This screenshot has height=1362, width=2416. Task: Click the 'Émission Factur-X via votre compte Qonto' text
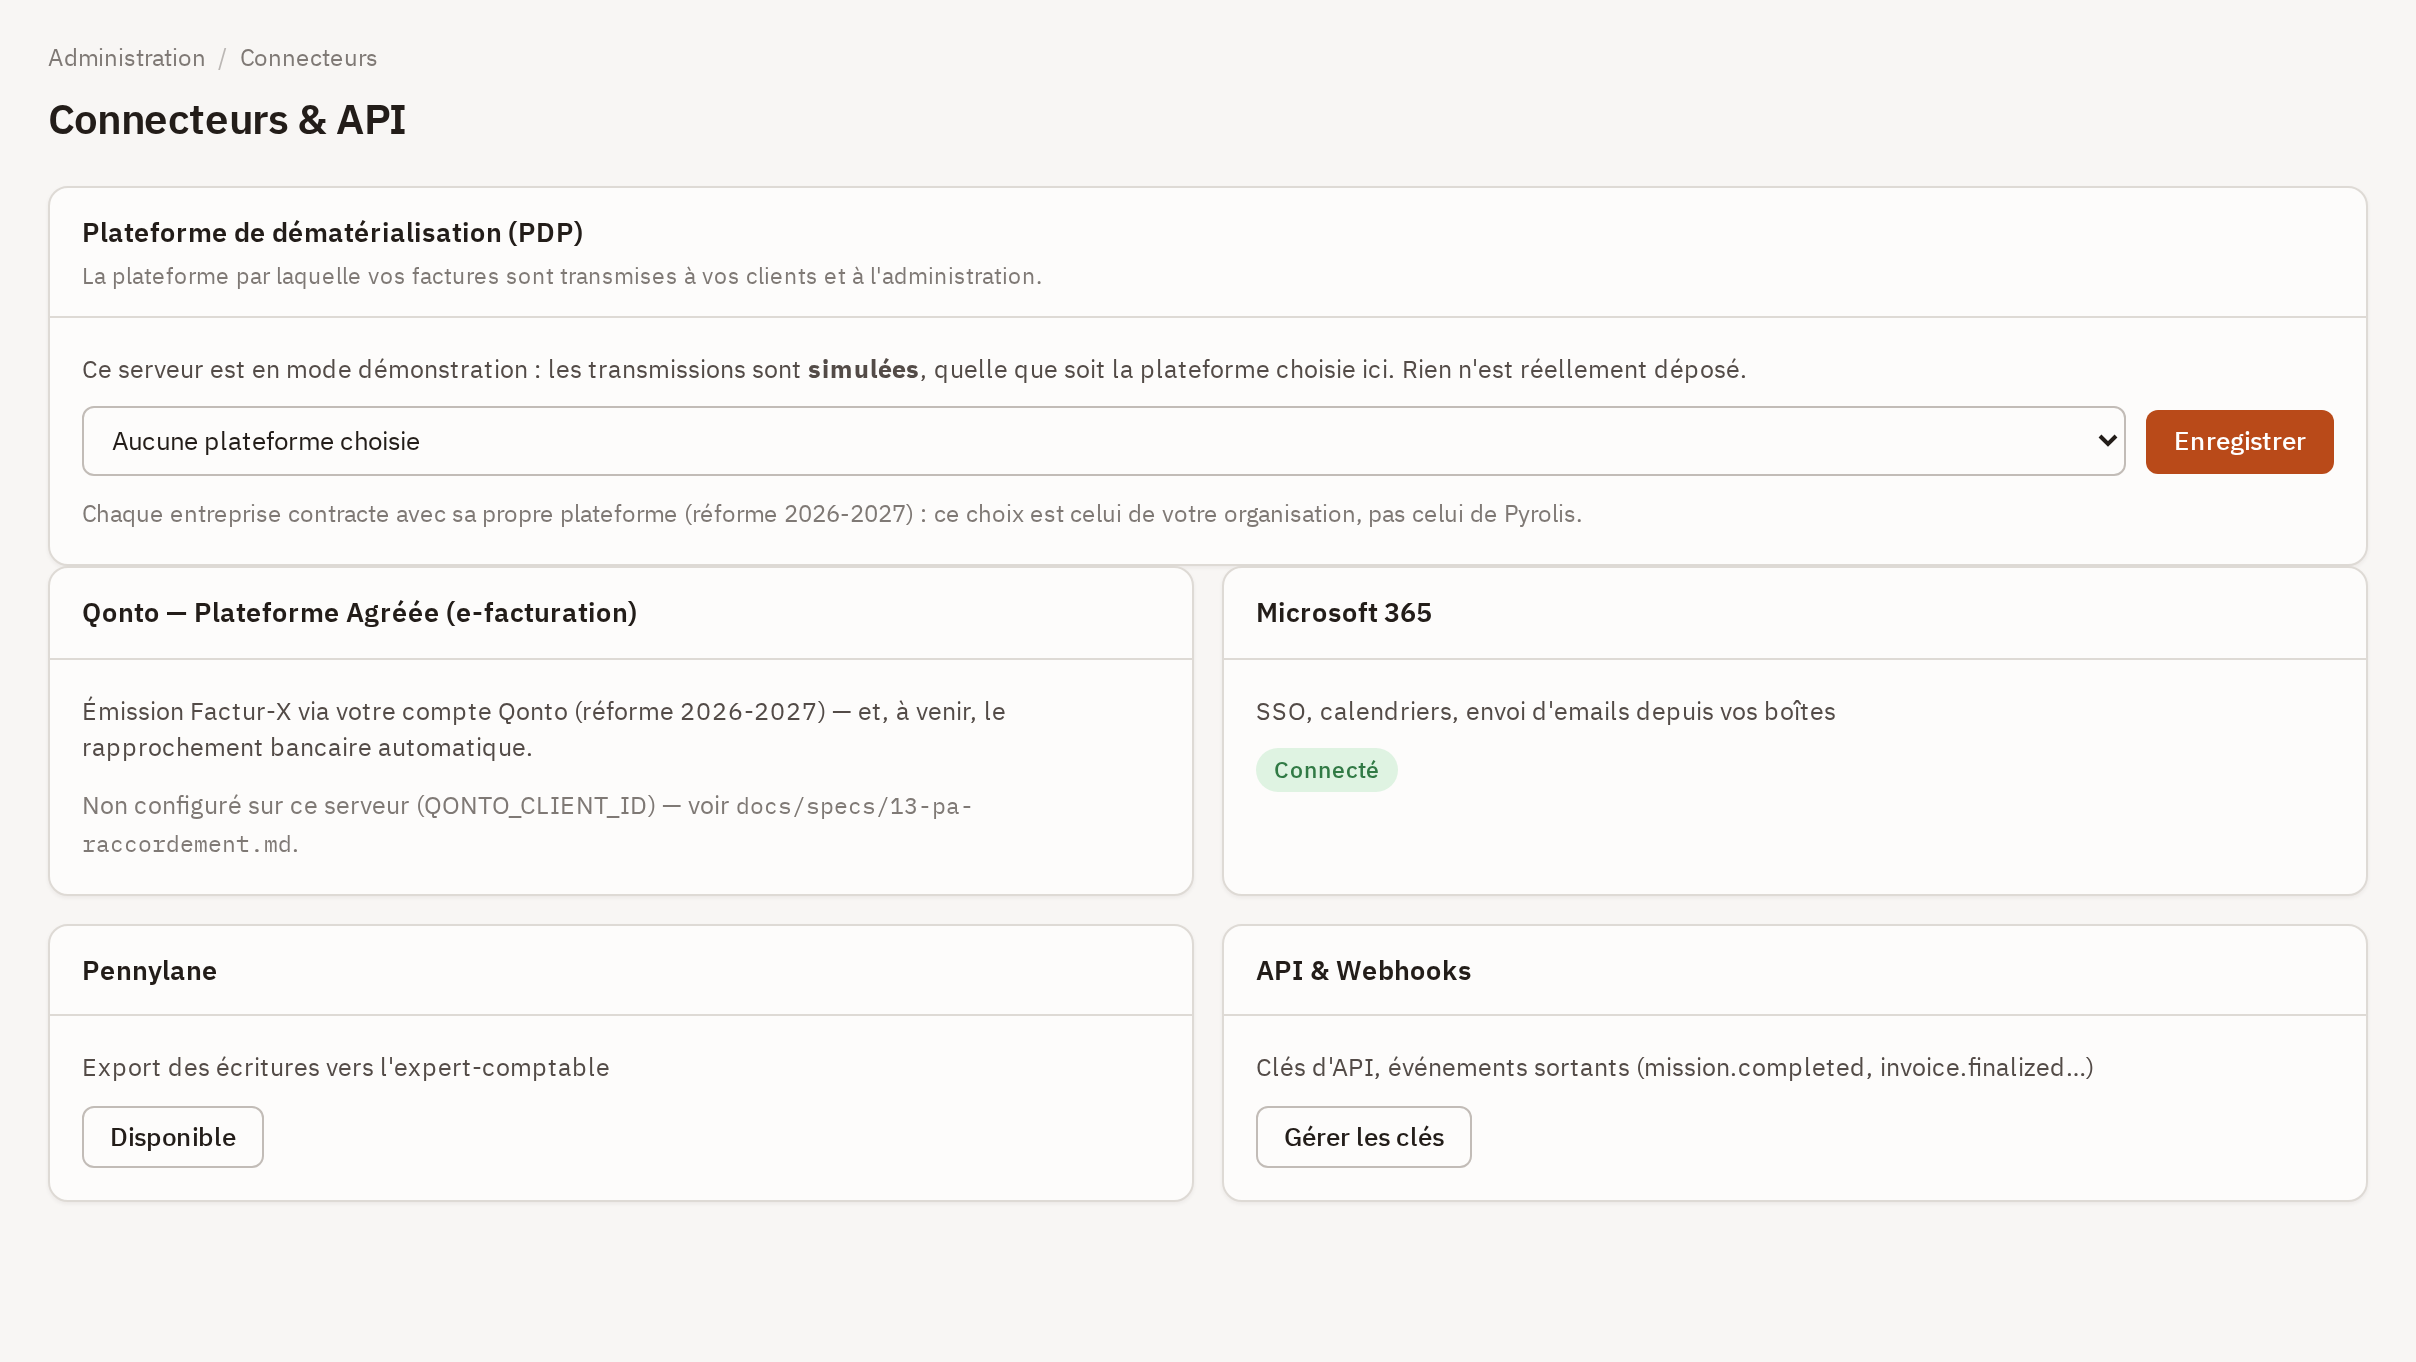[x=543, y=730]
